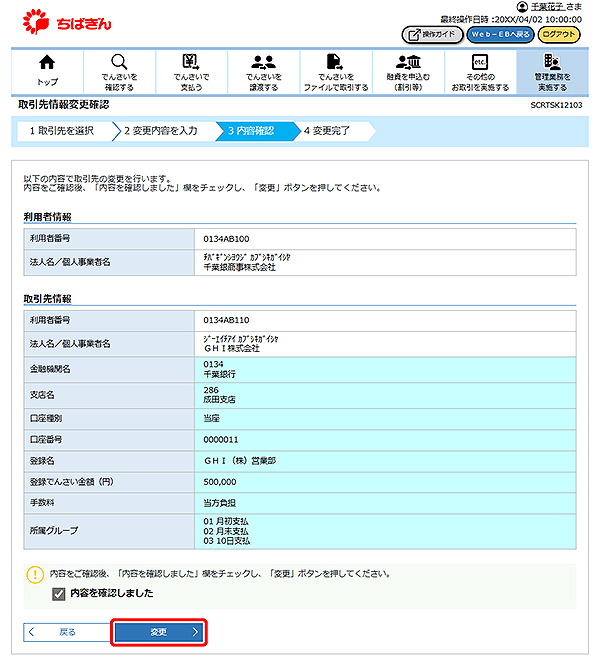This screenshot has width=600, height=666.
Task: Select the でんさいを譲渡する menu label
Action: [x=263, y=82]
